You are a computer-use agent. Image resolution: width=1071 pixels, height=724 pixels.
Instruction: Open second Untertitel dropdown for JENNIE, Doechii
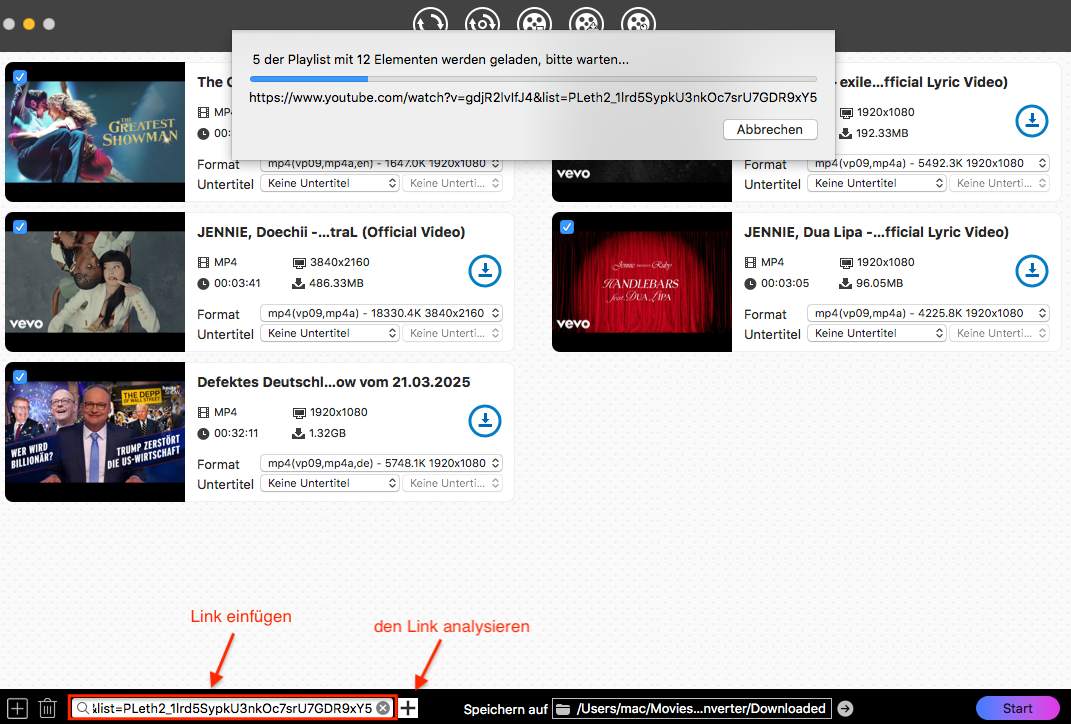point(453,333)
